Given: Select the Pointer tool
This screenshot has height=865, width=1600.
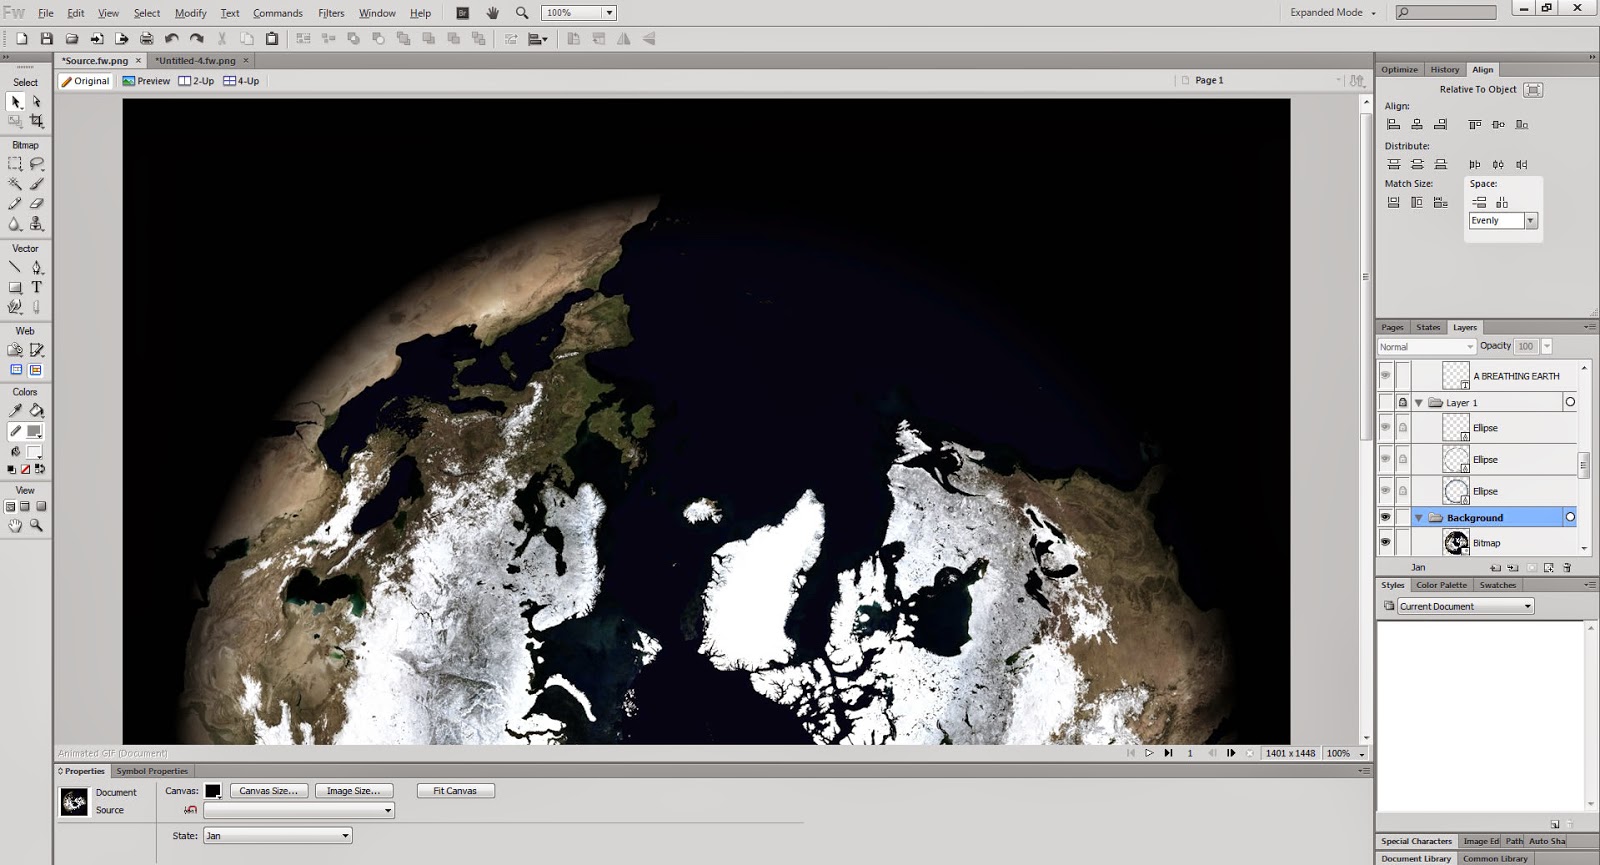Looking at the screenshot, I should (15, 101).
